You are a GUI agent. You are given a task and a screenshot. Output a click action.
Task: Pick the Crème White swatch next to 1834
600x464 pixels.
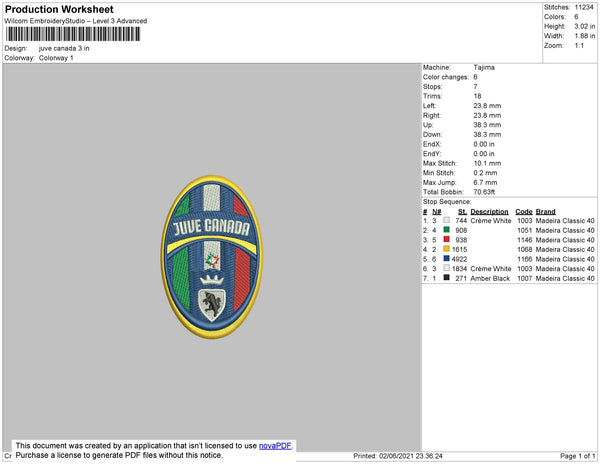pyautogui.click(x=446, y=268)
